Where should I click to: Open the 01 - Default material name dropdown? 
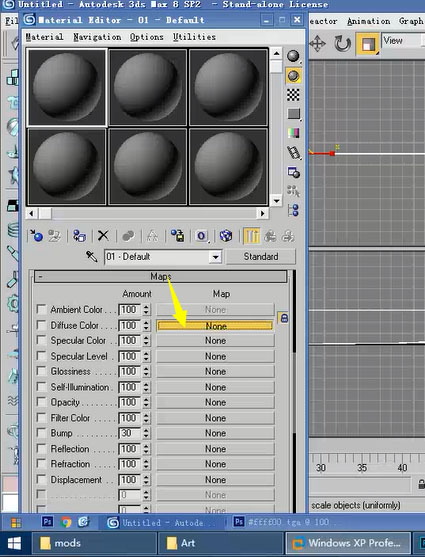pos(215,256)
